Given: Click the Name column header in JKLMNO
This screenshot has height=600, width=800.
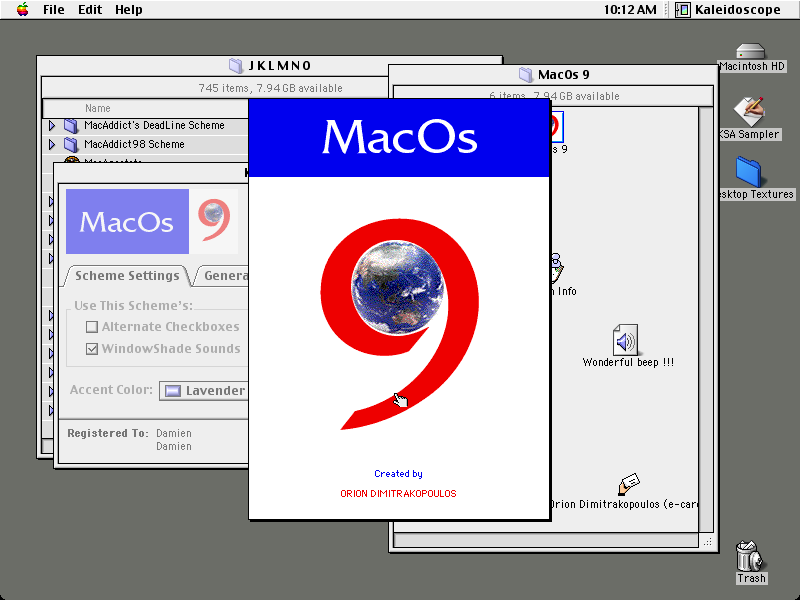Looking at the screenshot, I should point(97,108).
